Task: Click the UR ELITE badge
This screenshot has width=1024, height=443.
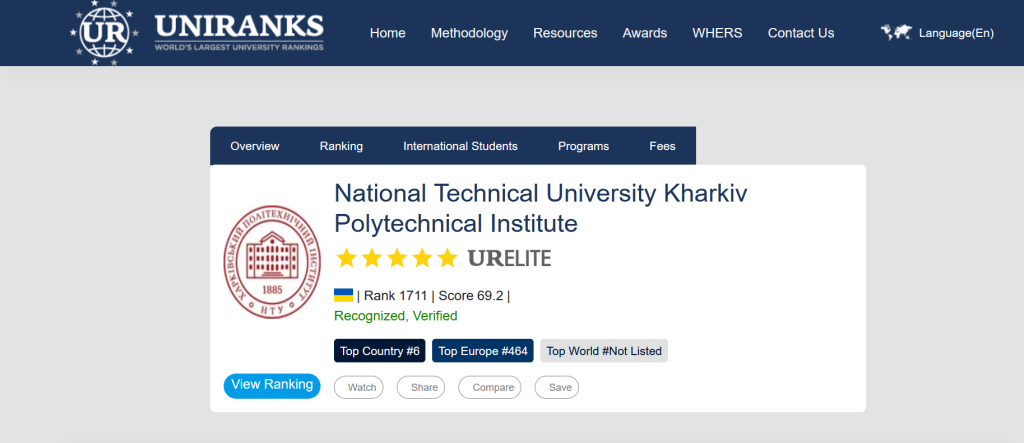Action: [x=509, y=258]
